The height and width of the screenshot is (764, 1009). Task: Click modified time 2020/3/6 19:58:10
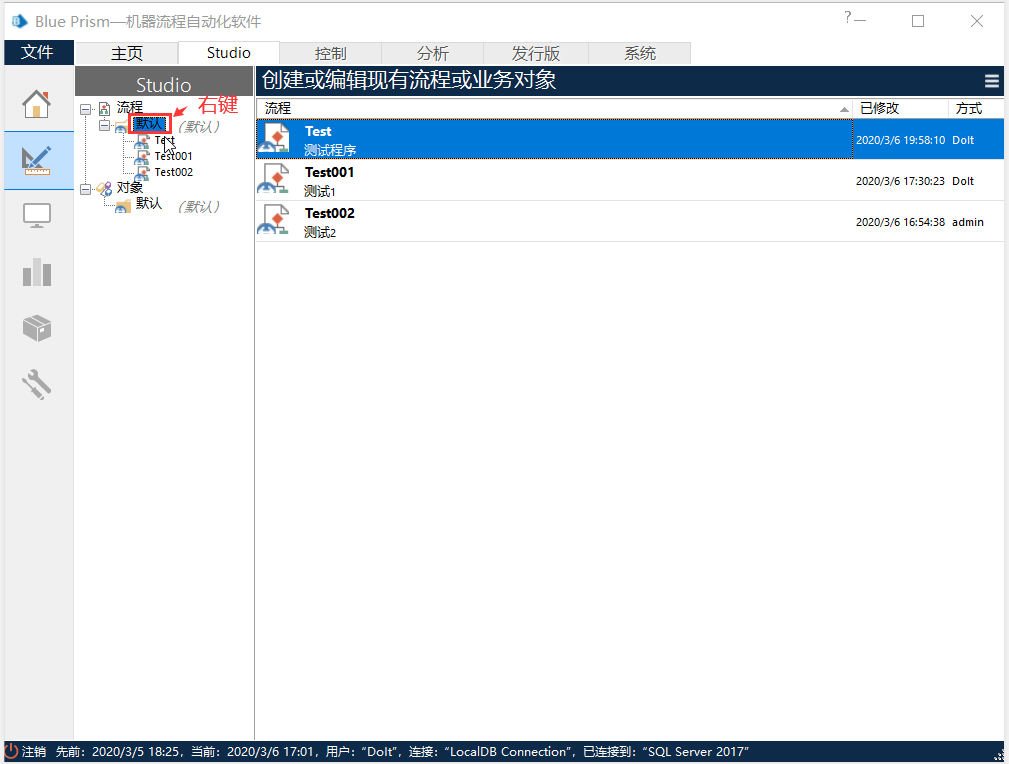[900, 140]
